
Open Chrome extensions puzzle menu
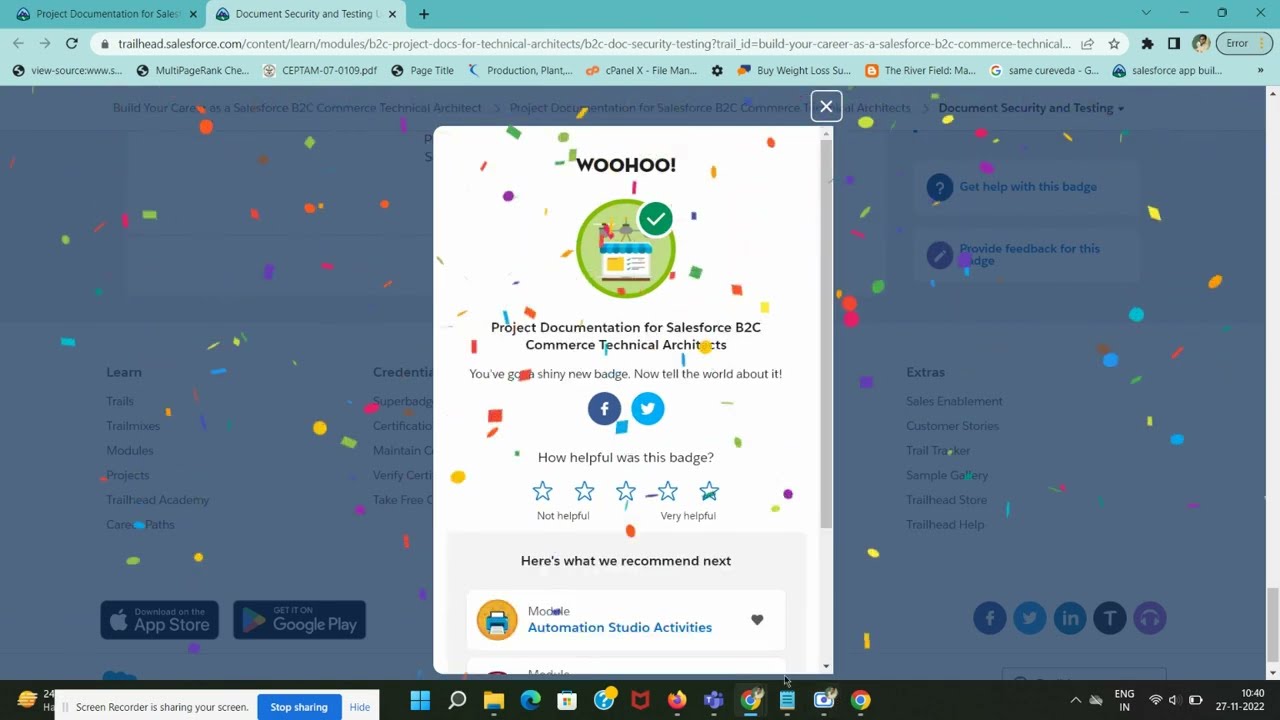coord(1147,44)
